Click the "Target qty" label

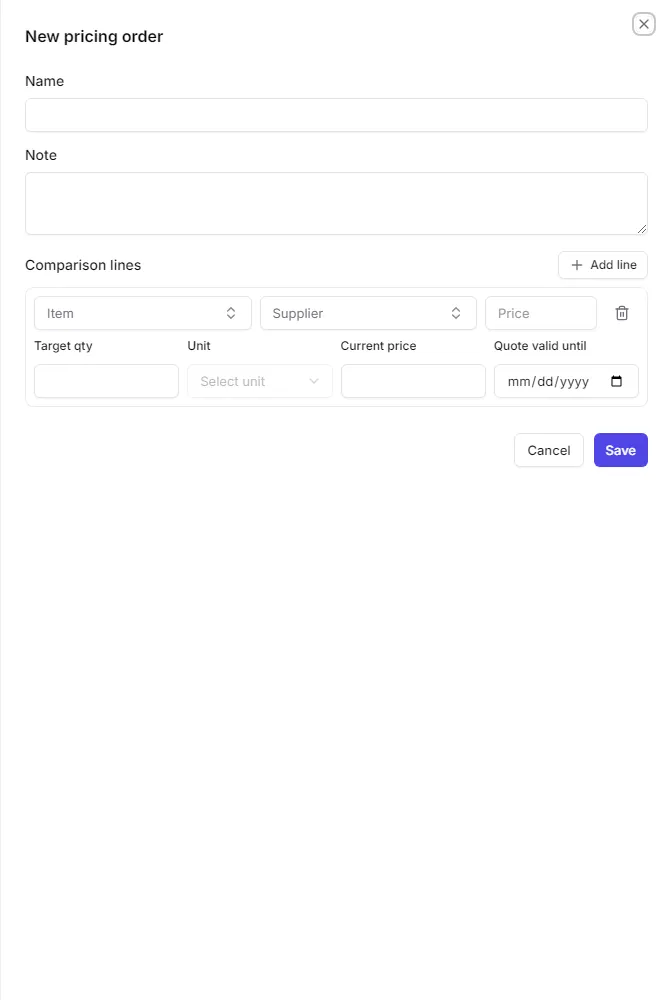(63, 346)
